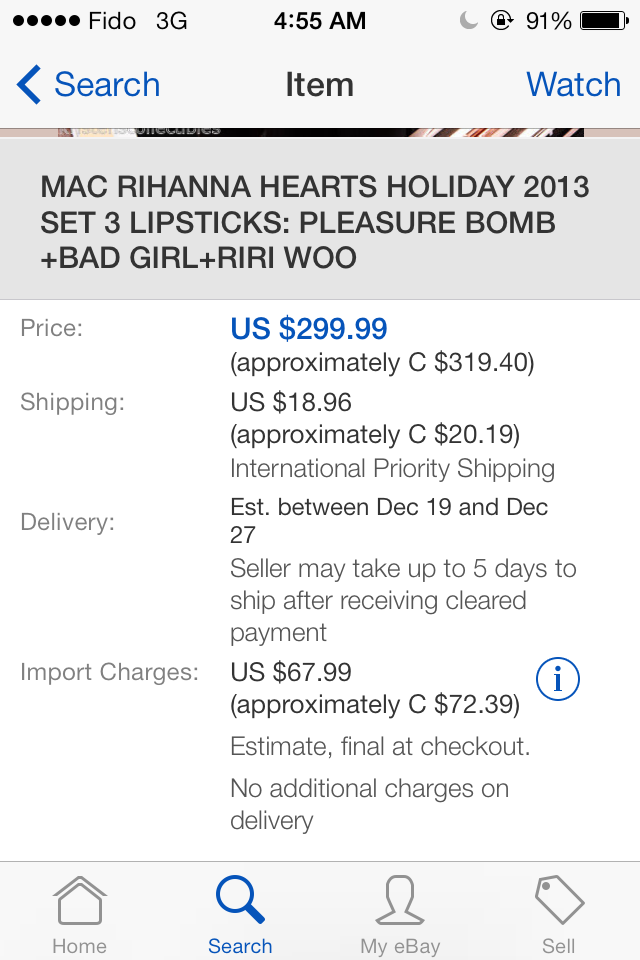Switch to the Sell tab label
The image size is (640, 960).
(559, 946)
